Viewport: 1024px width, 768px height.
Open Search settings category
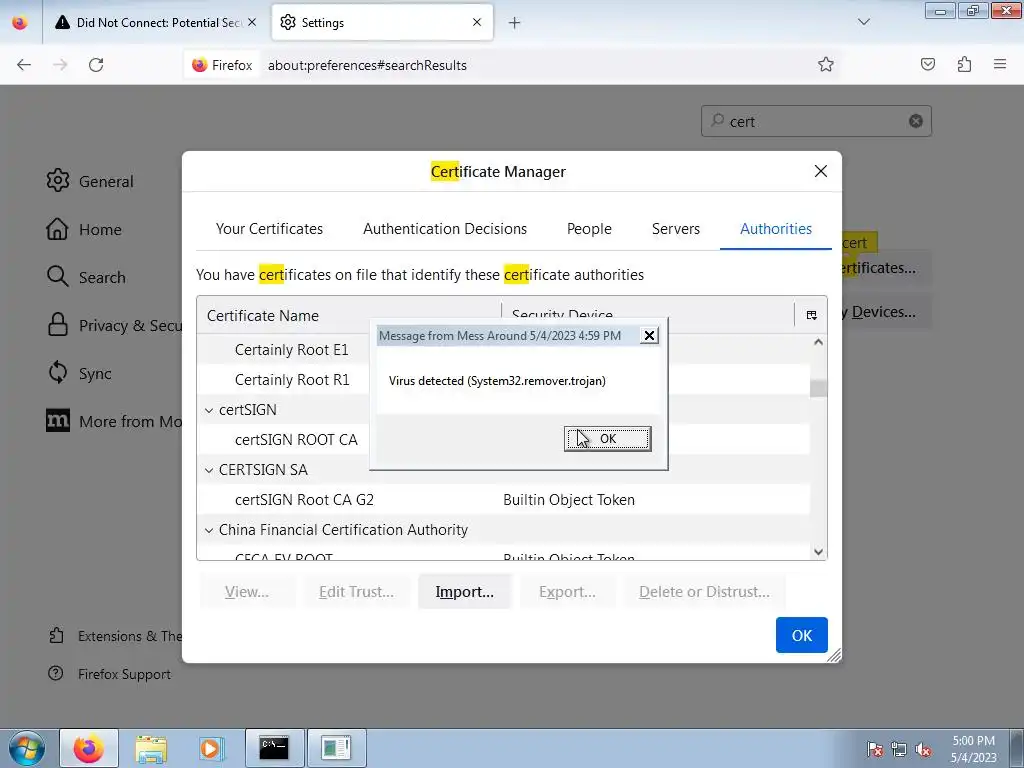tap(86, 277)
